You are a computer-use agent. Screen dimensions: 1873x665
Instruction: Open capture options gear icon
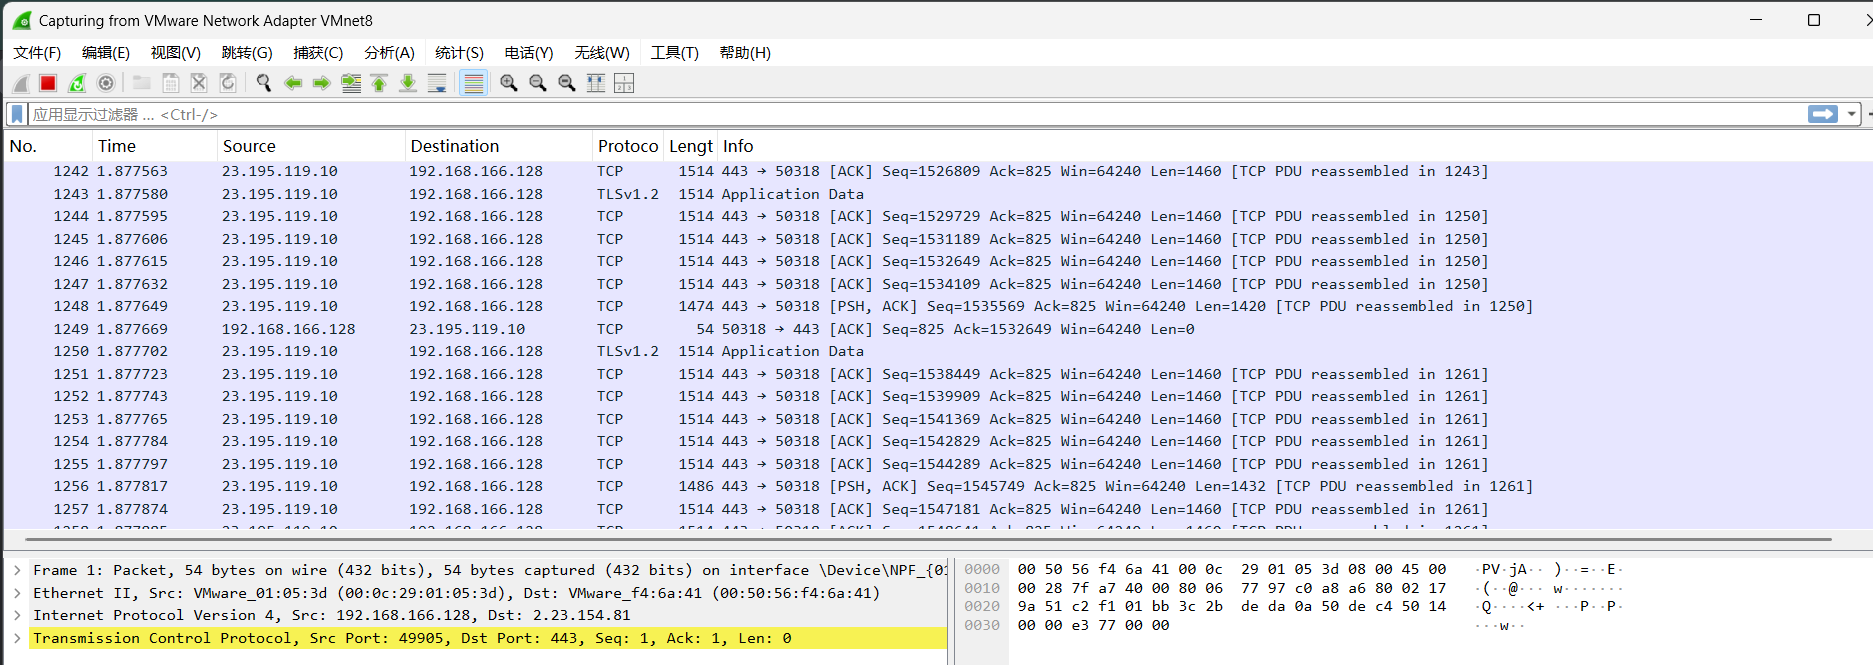(x=106, y=83)
